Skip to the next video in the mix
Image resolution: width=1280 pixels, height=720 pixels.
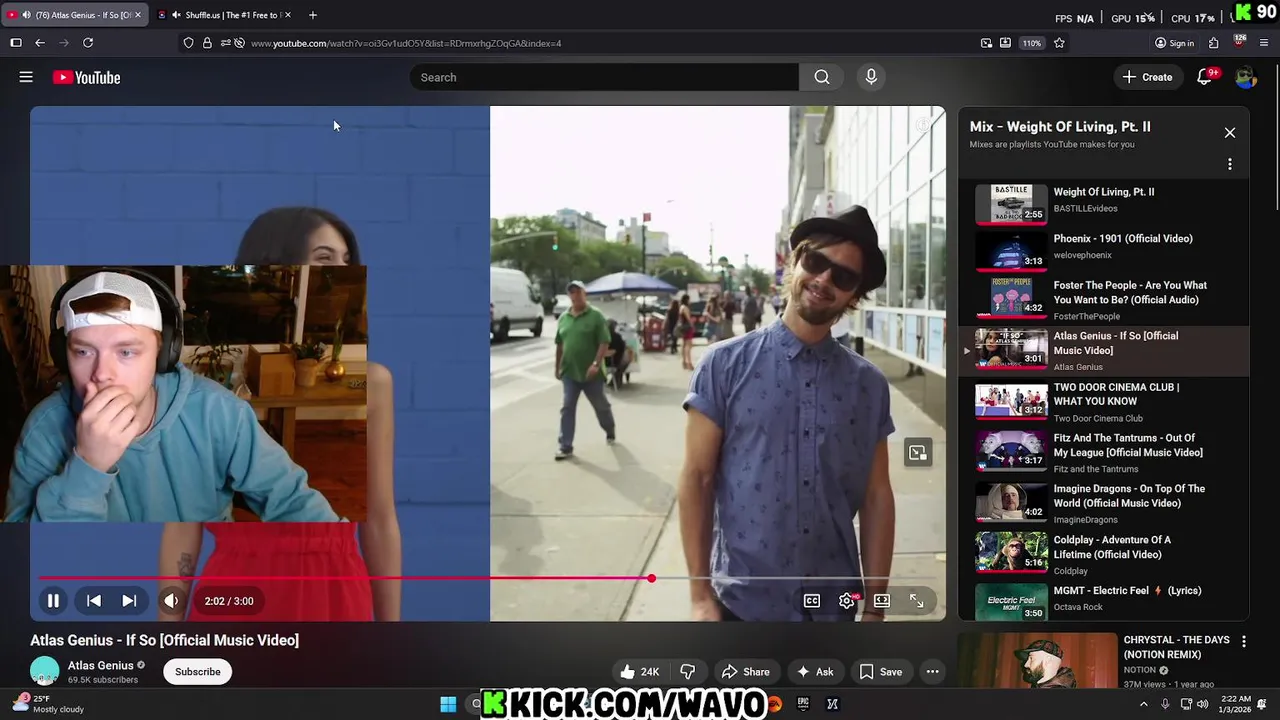click(x=129, y=601)
